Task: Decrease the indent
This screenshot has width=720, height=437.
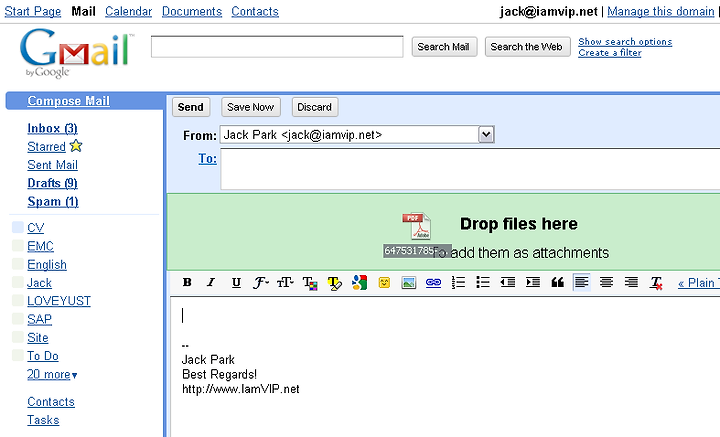Action: click(507, 282)
